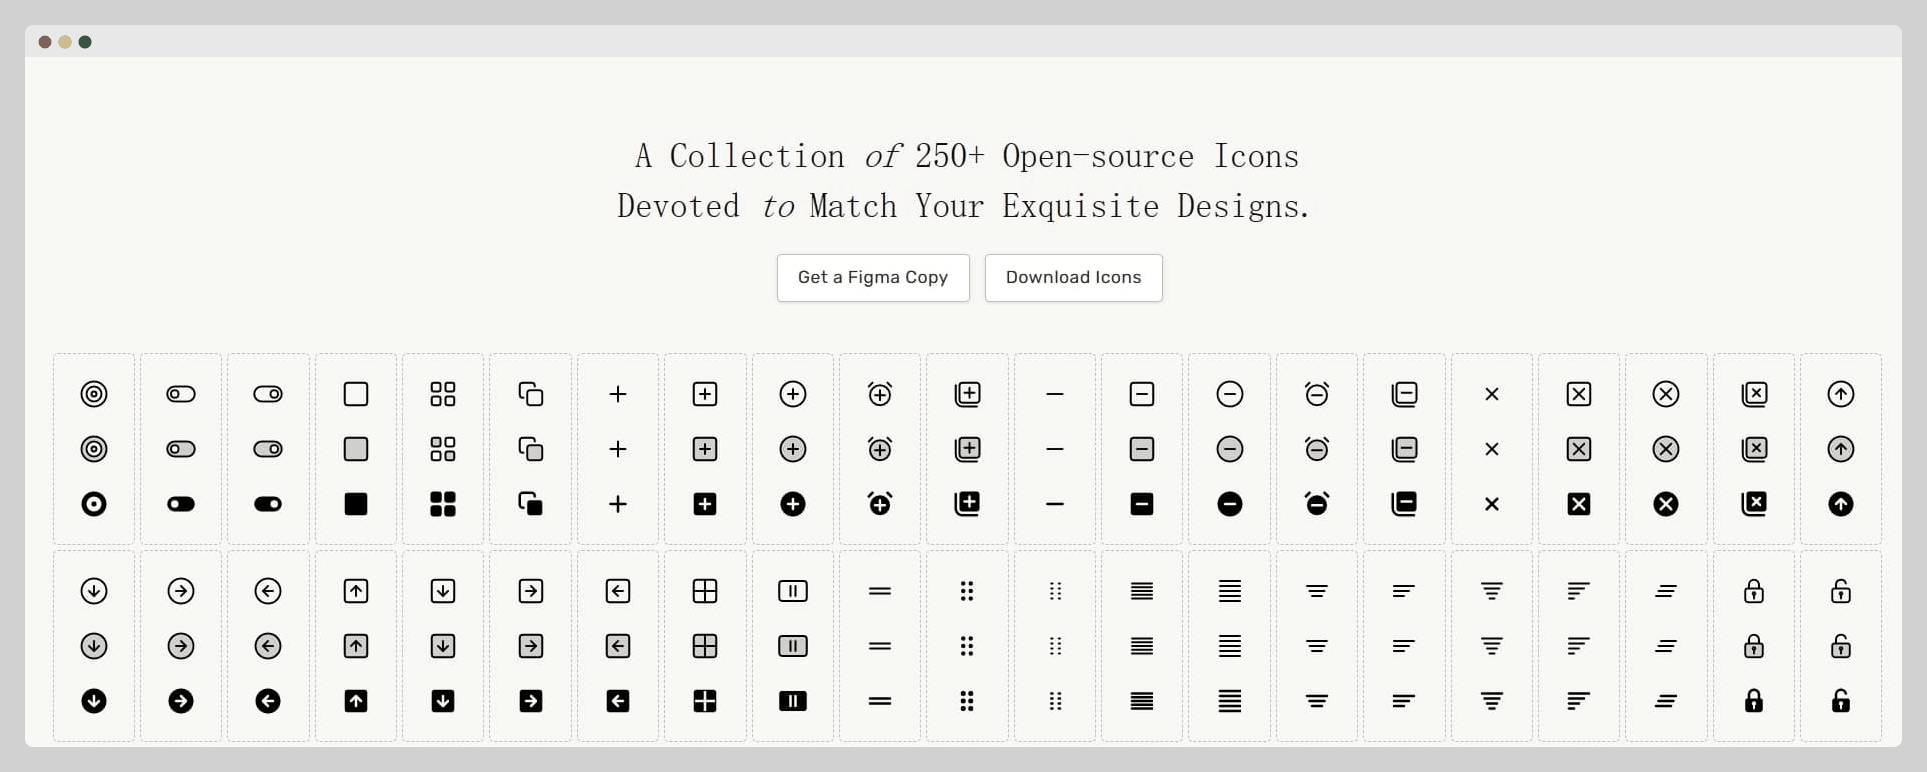
Task: Select the outline right-arrow circle icon
Action: pos(181,591)
